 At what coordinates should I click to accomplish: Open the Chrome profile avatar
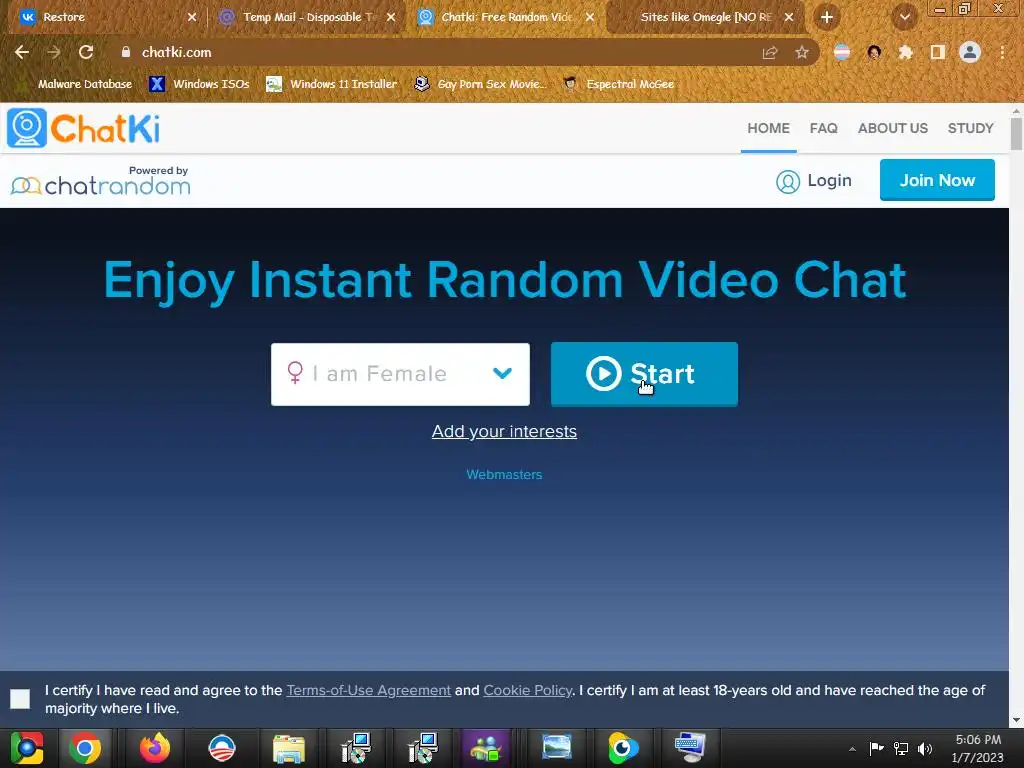(970, 52)
